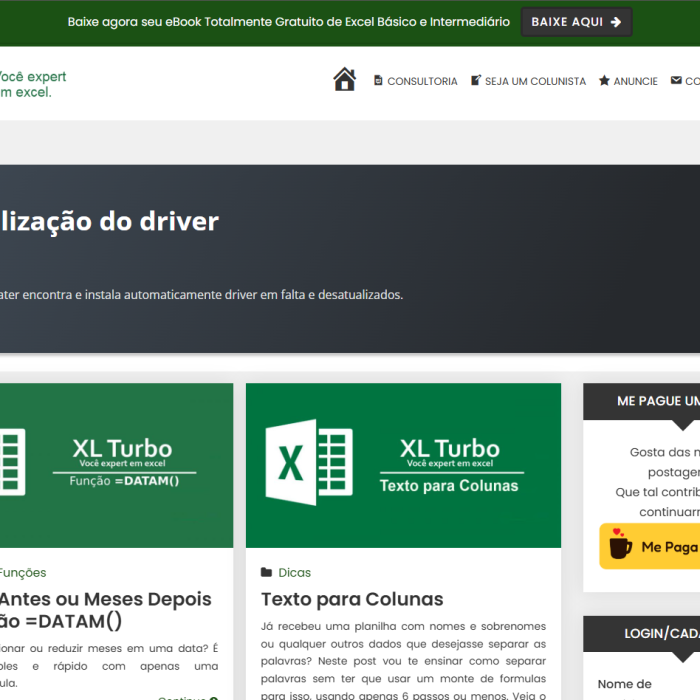Click the pencil icon beside Seja um Colunista

[476, 81]
